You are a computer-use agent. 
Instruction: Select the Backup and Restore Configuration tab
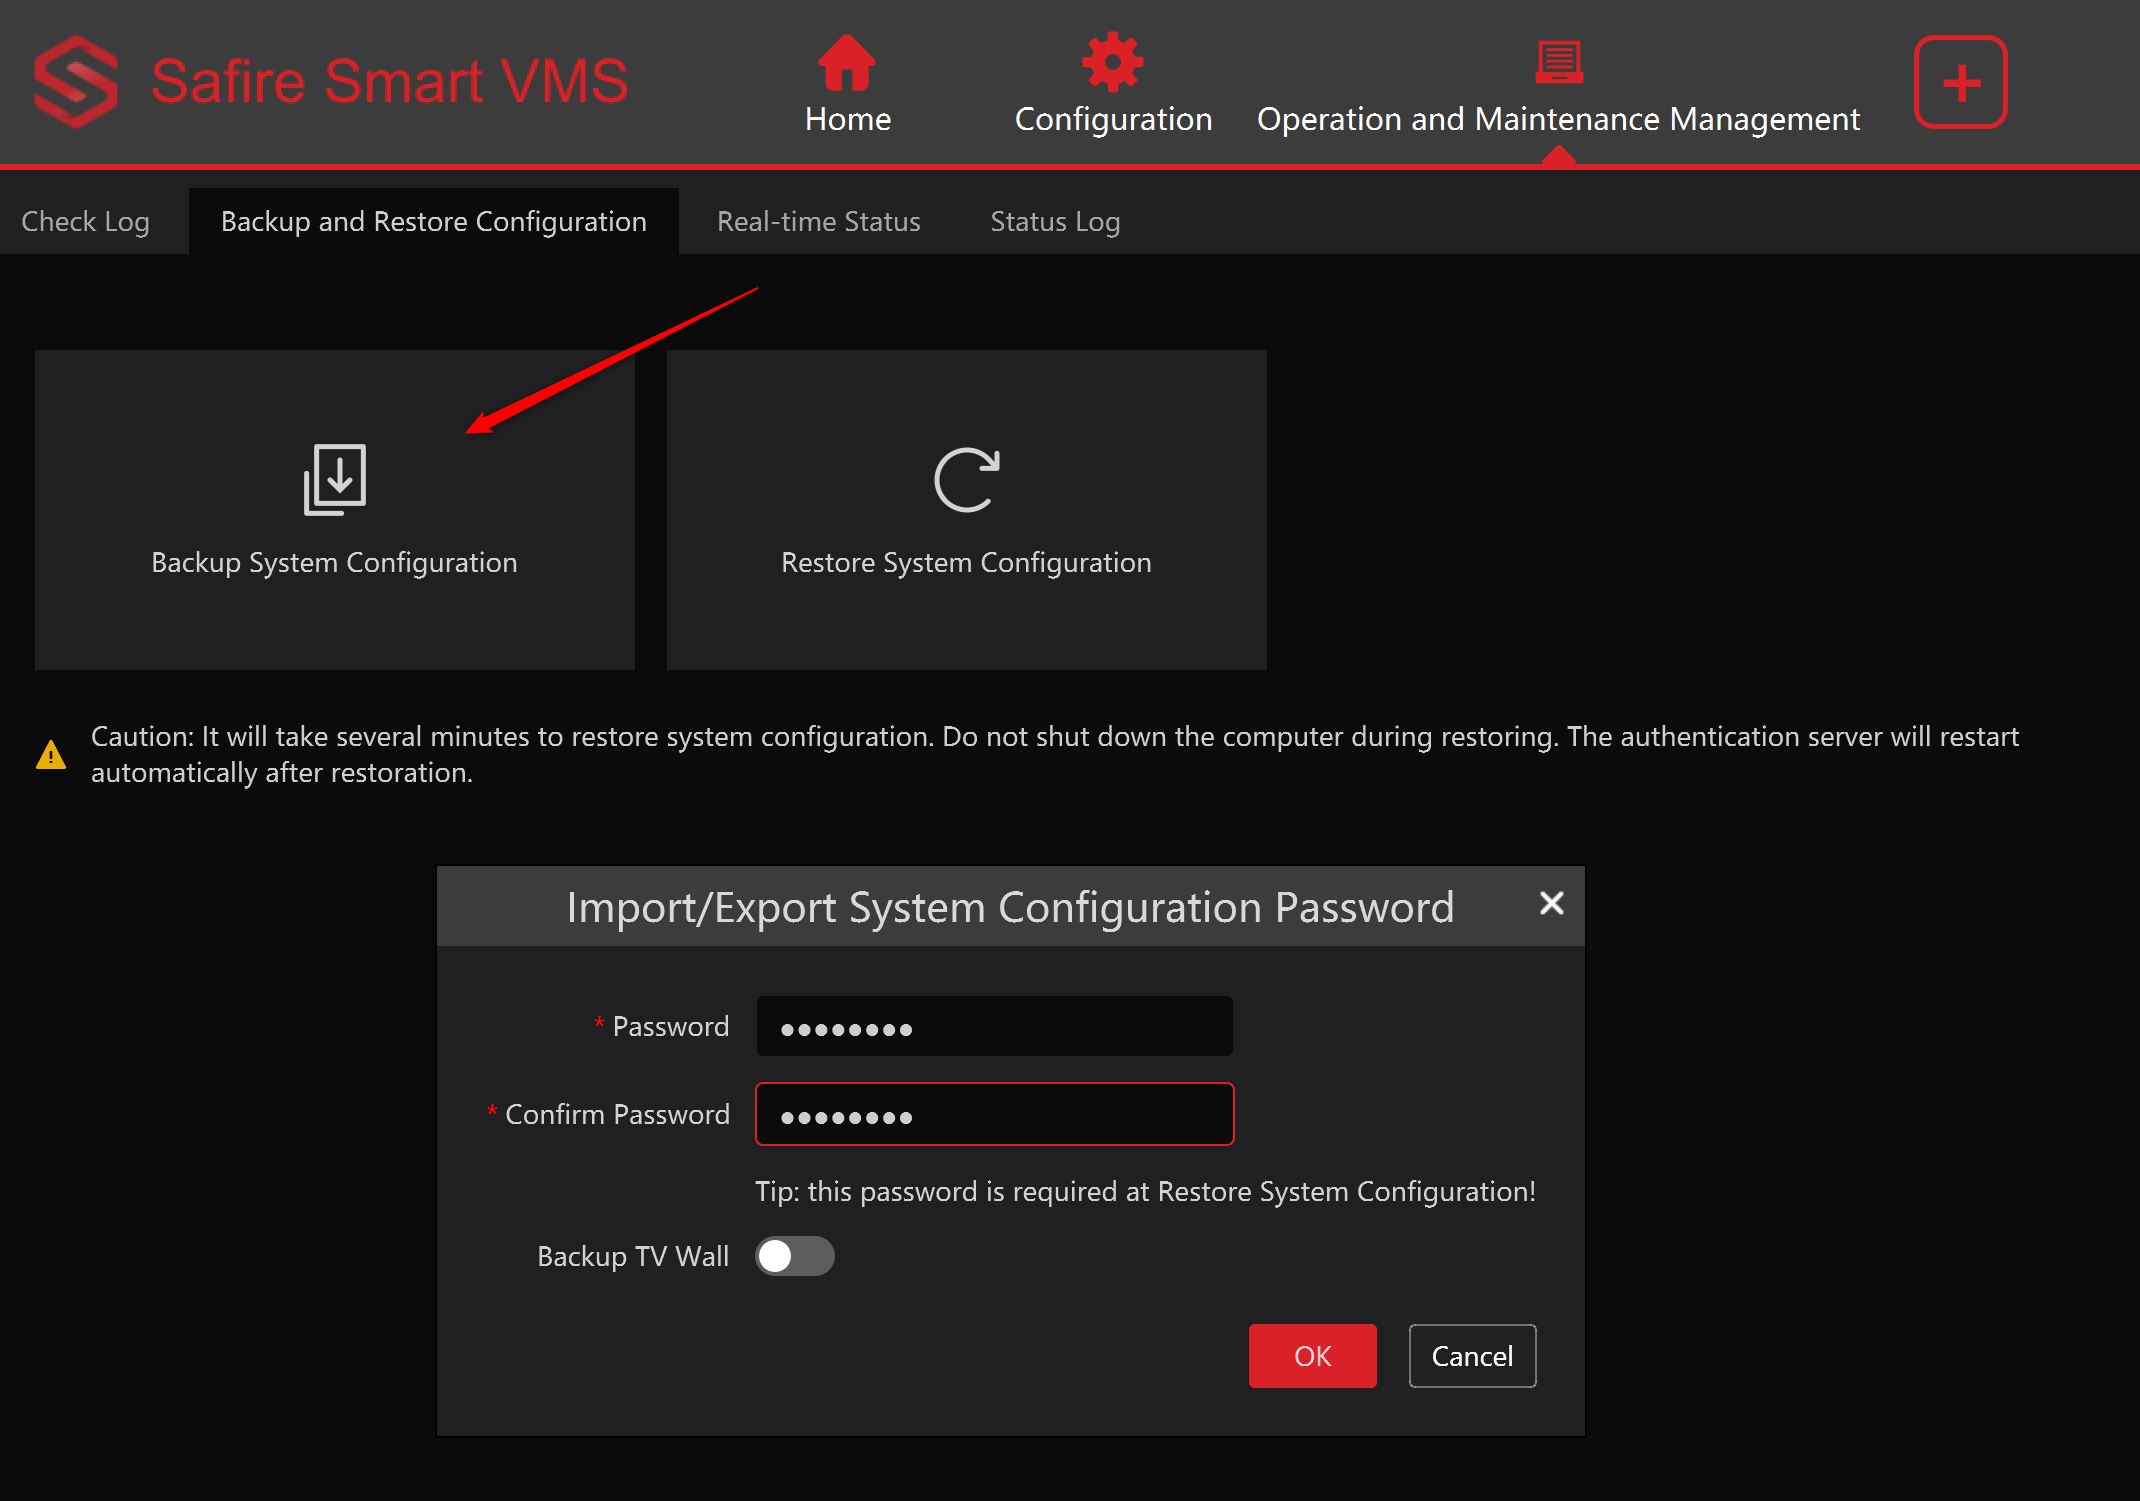pos(433,220)
